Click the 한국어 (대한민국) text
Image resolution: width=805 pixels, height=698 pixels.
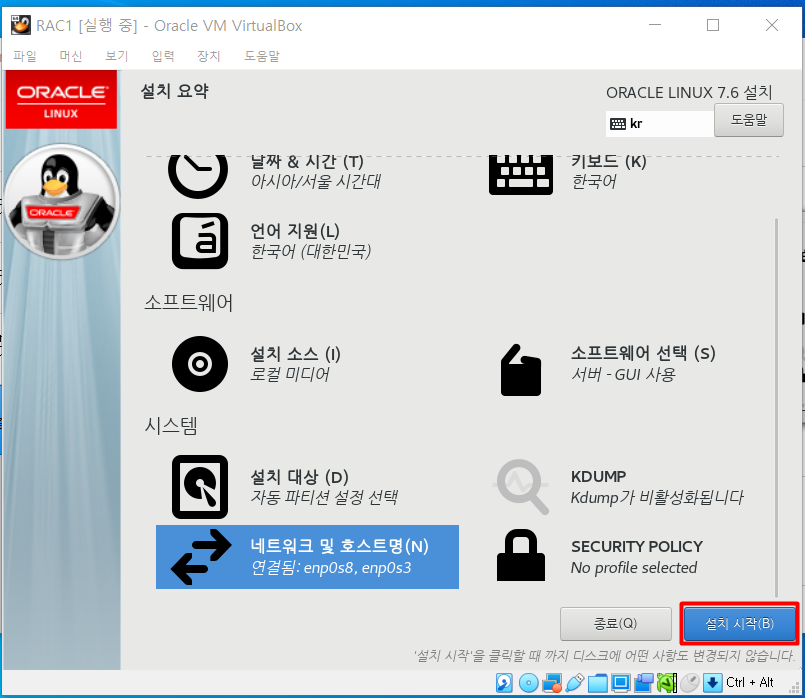311,252
